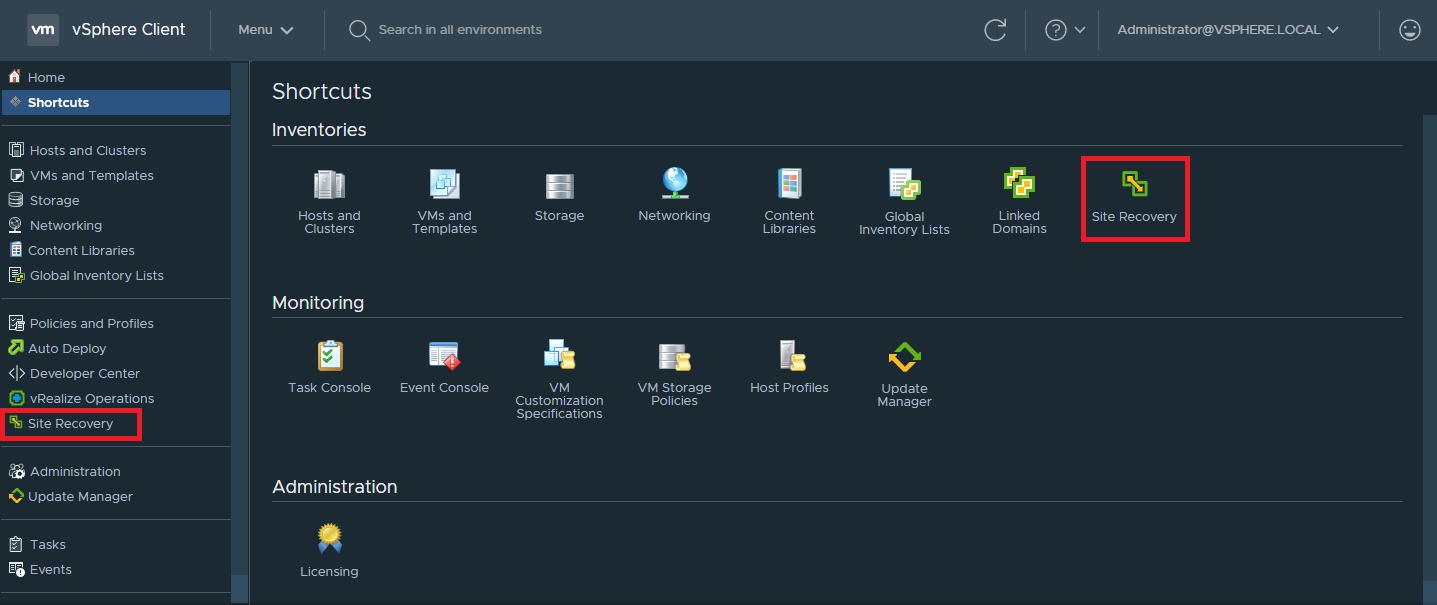Click the vm logo in header
The width and height of the screenshot is (1437, 605).
click(x=43, y=30)
